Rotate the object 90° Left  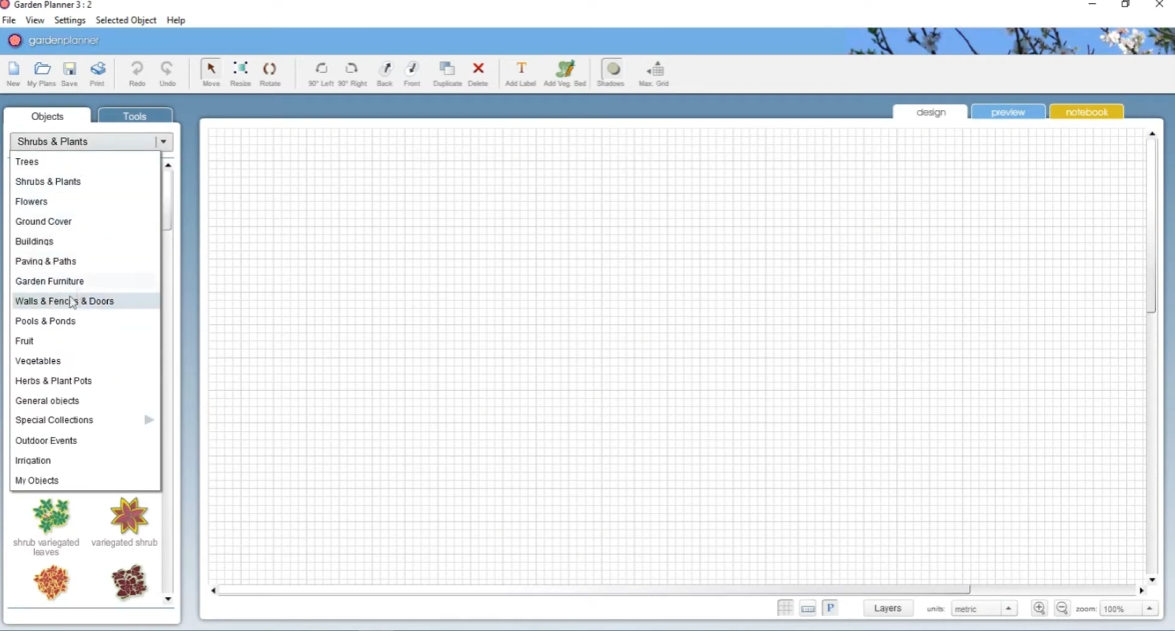321,73
